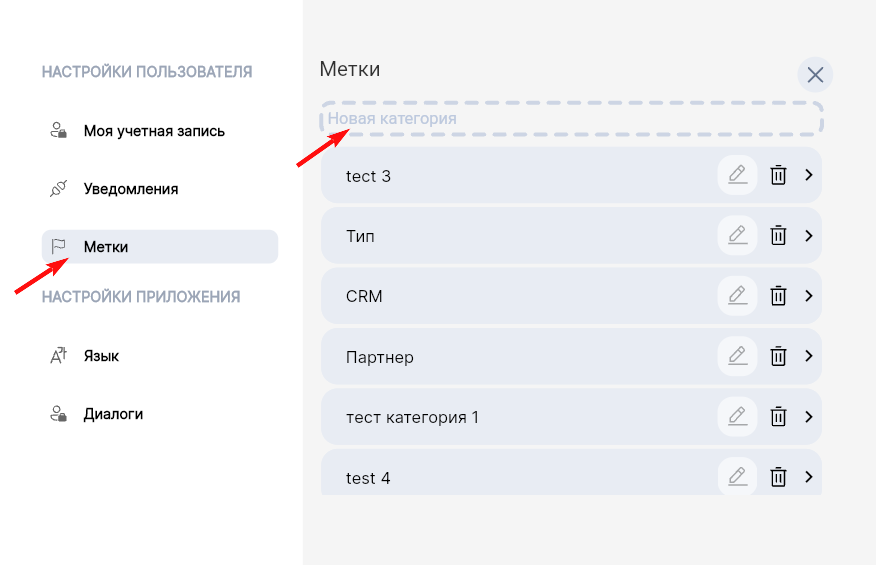Click the trash icon next to CRM
876x565 pixels.
pyautogui.click(x=778, y=296)
